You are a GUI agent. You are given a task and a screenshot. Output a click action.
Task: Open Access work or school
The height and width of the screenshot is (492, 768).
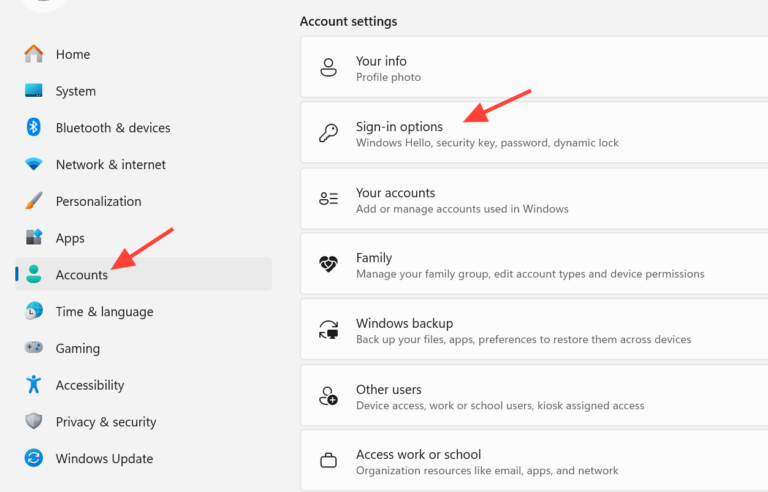[x=534, y=461]
